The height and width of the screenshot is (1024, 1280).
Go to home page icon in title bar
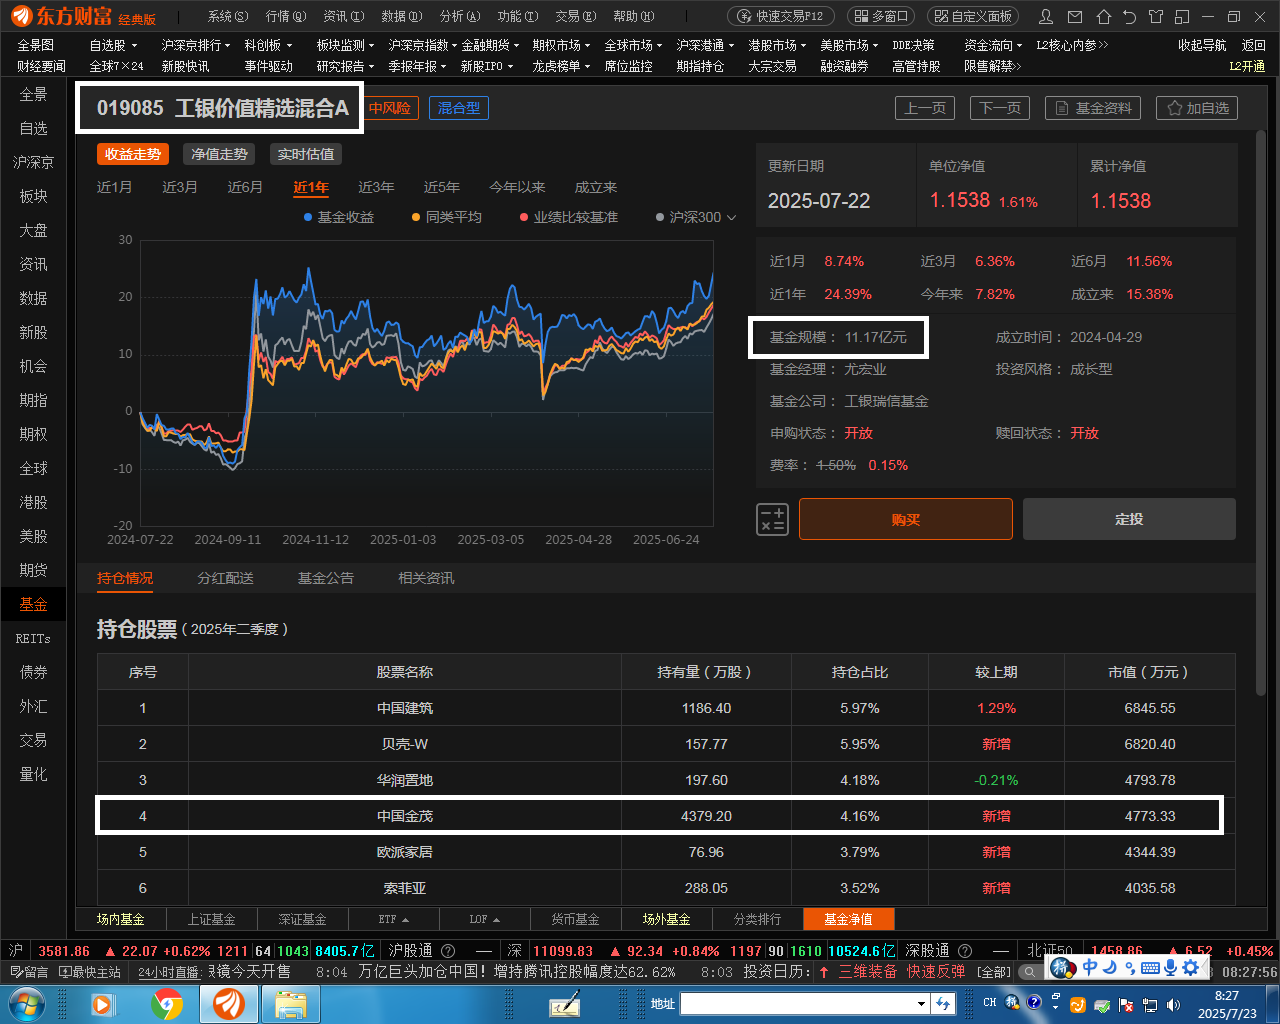[1103, 16]
